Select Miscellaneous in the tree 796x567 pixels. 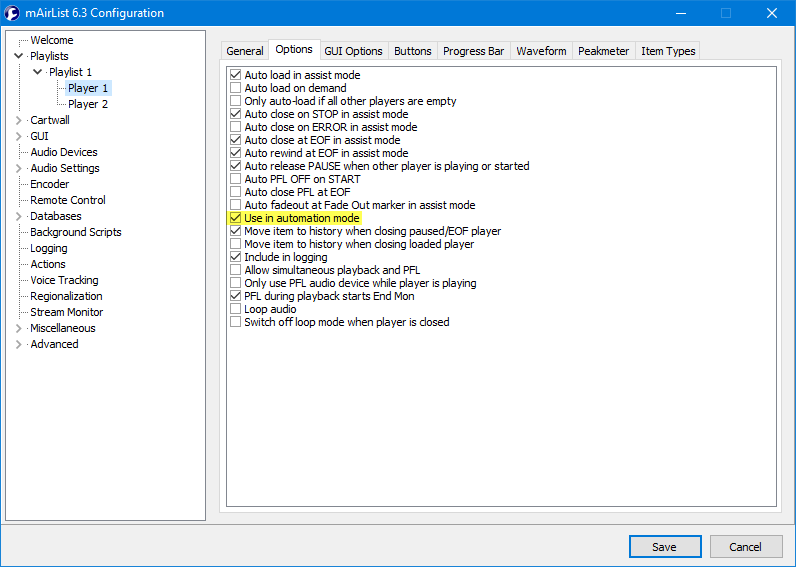point(63,328)
